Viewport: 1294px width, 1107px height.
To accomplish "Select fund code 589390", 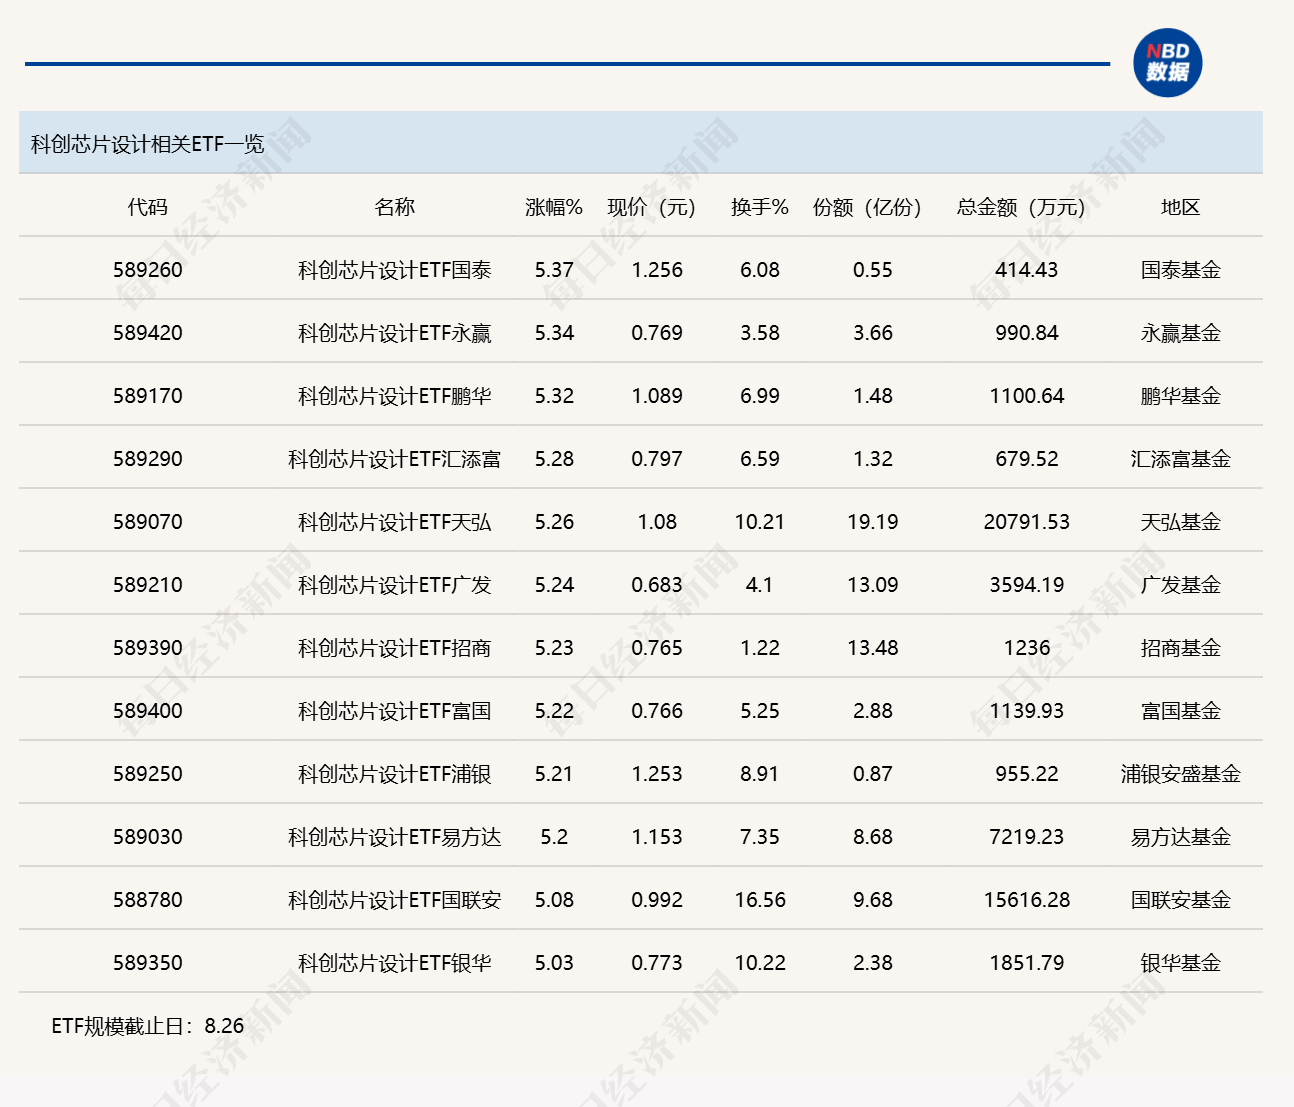I will 148,648.
